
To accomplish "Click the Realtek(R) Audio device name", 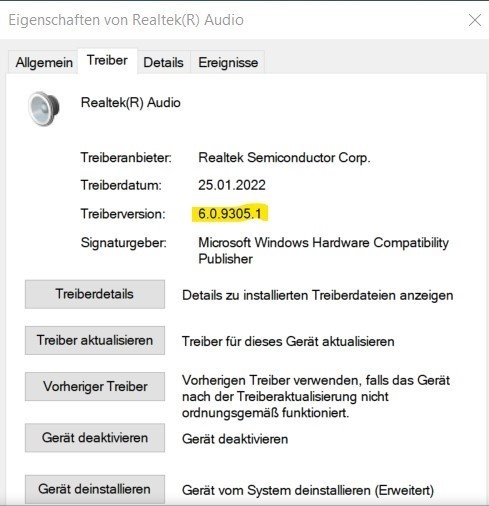I will pyautogui.click(x=131, y=103).
